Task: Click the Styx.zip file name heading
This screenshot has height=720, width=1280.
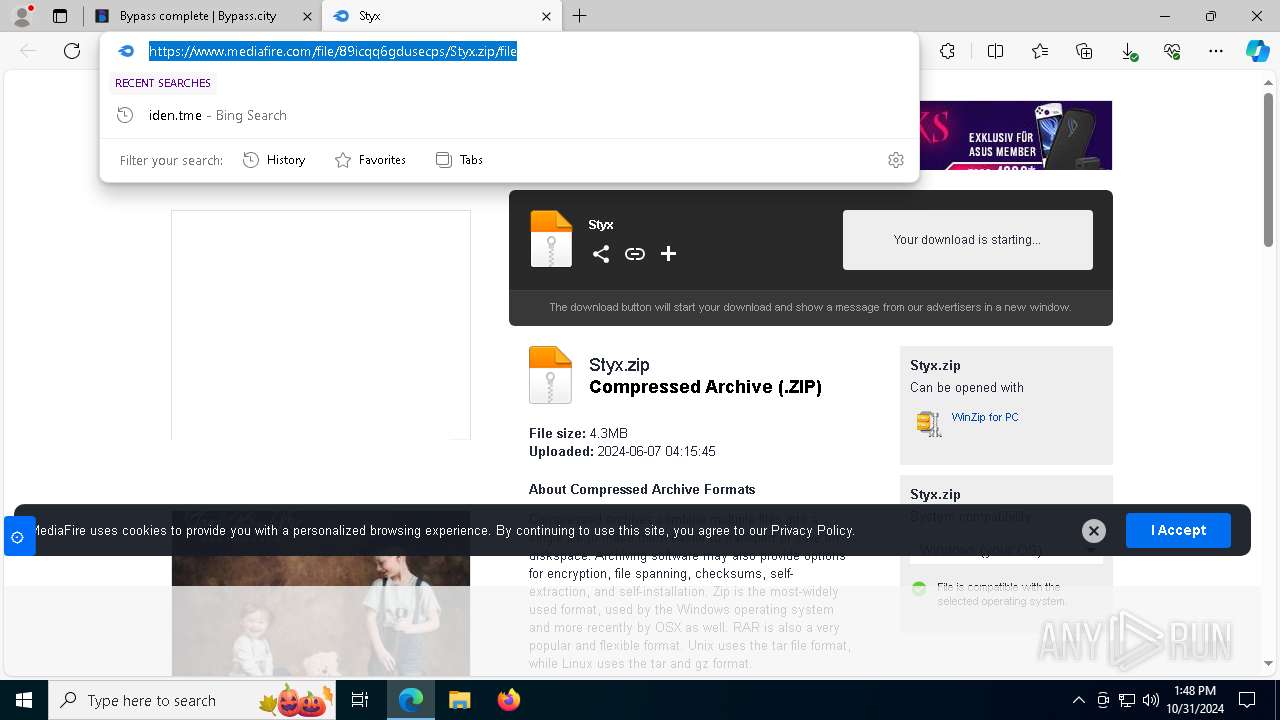Action: 619,365
